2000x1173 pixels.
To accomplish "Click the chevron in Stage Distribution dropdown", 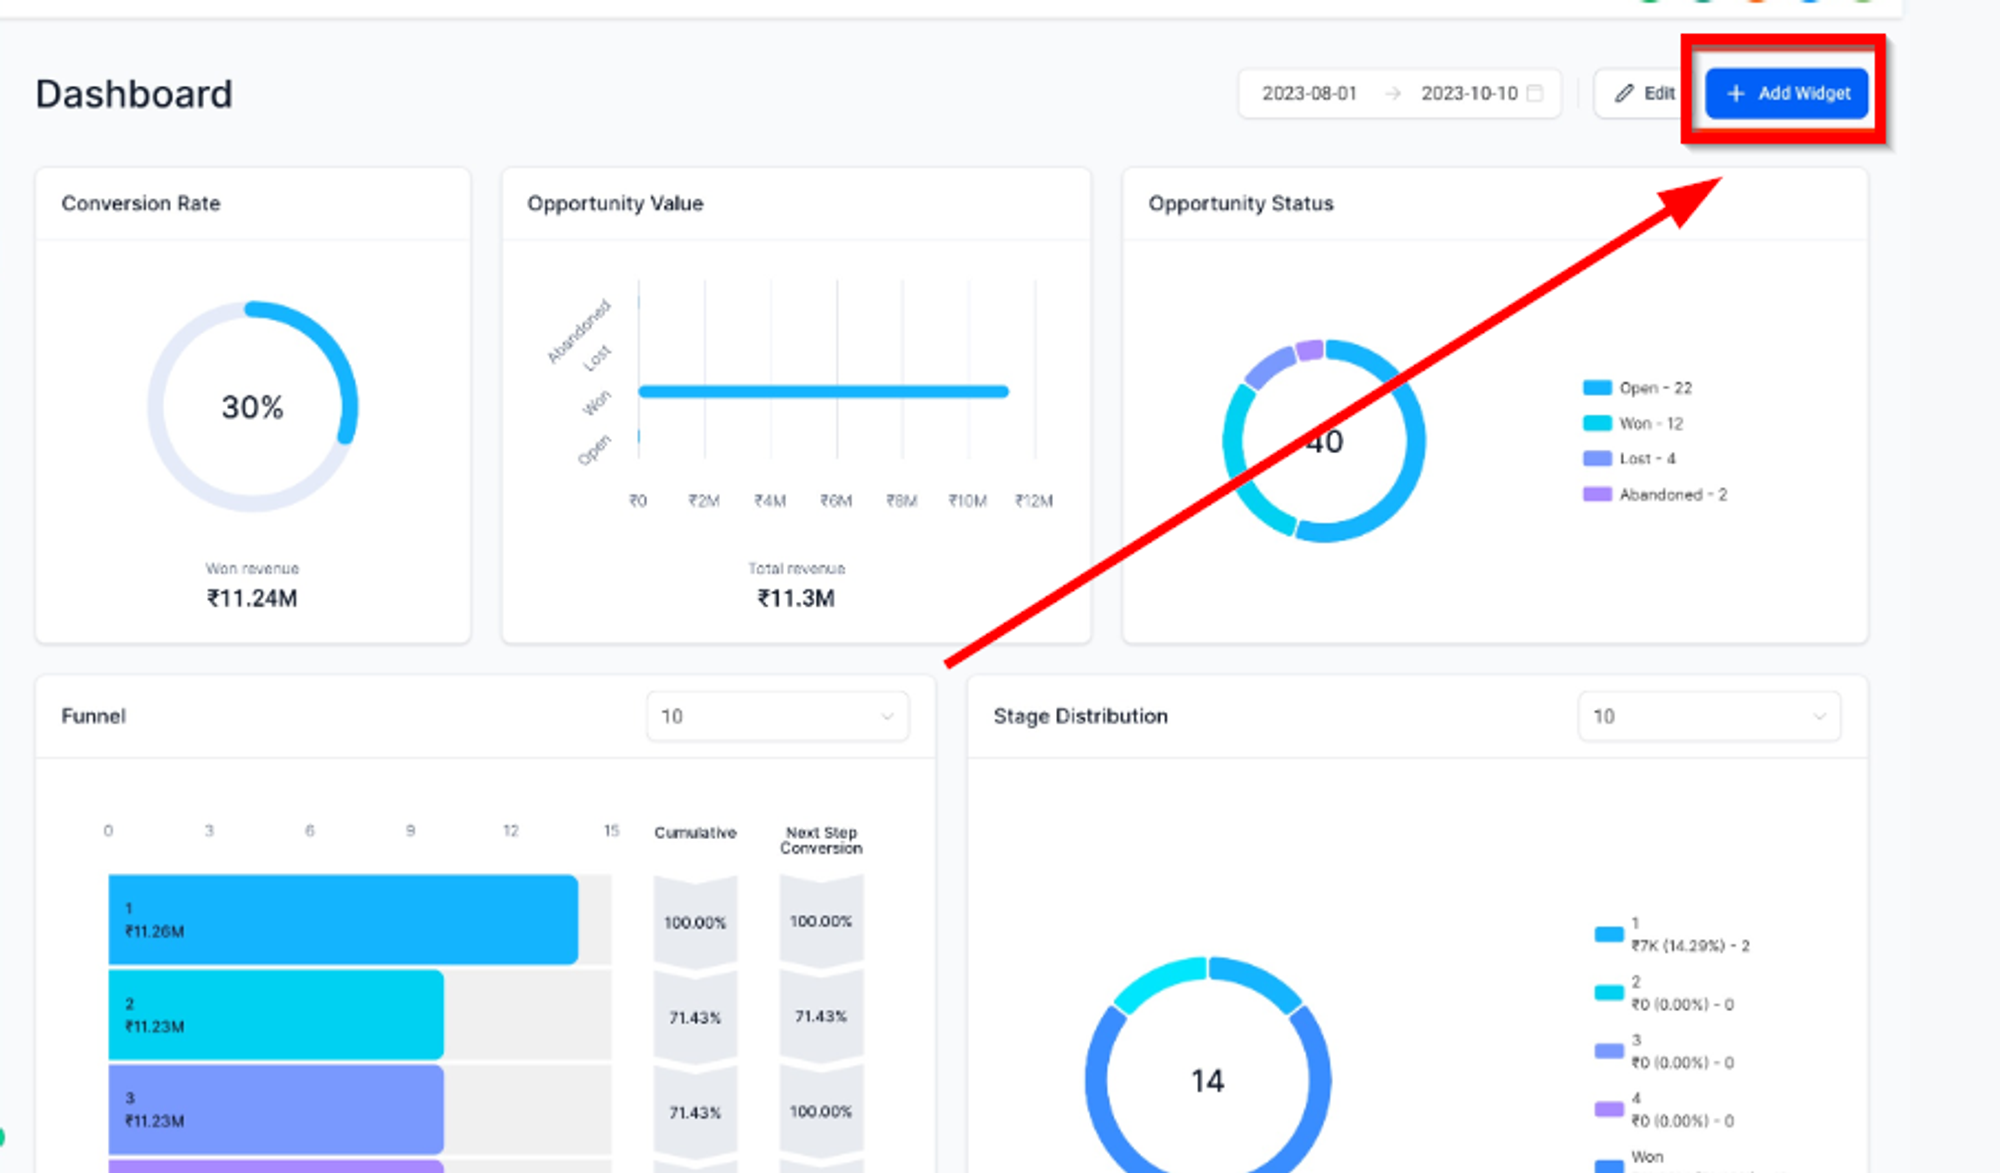I will coord(1819,716).
